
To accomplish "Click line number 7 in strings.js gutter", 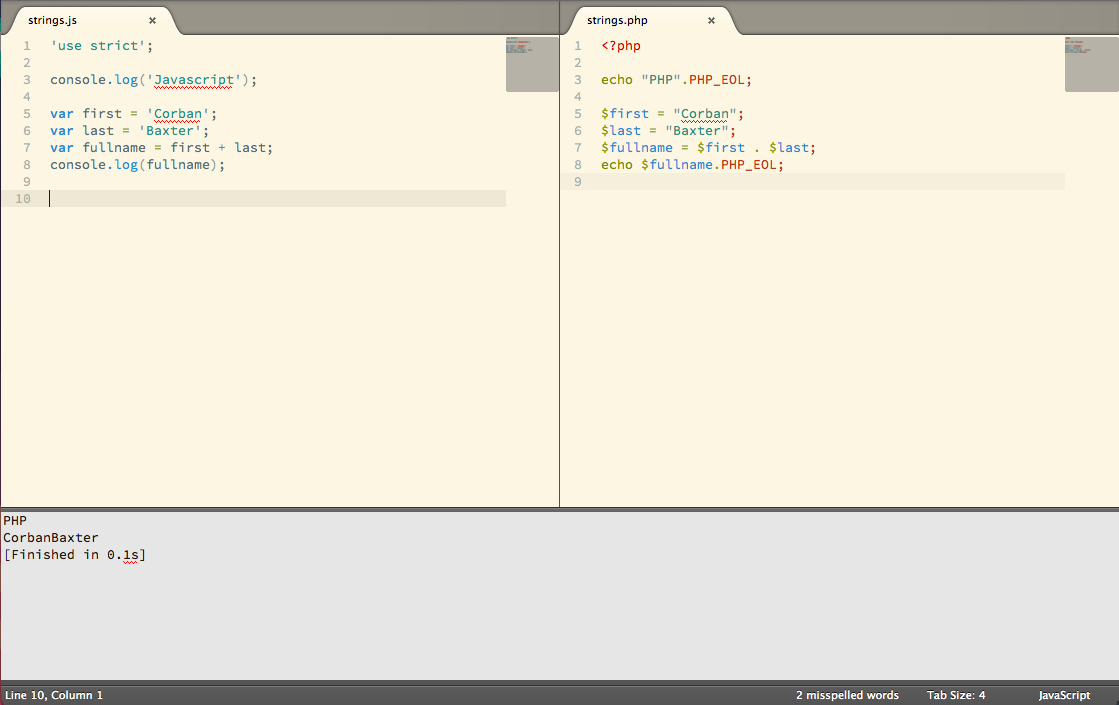I will [x=27, y=148].
